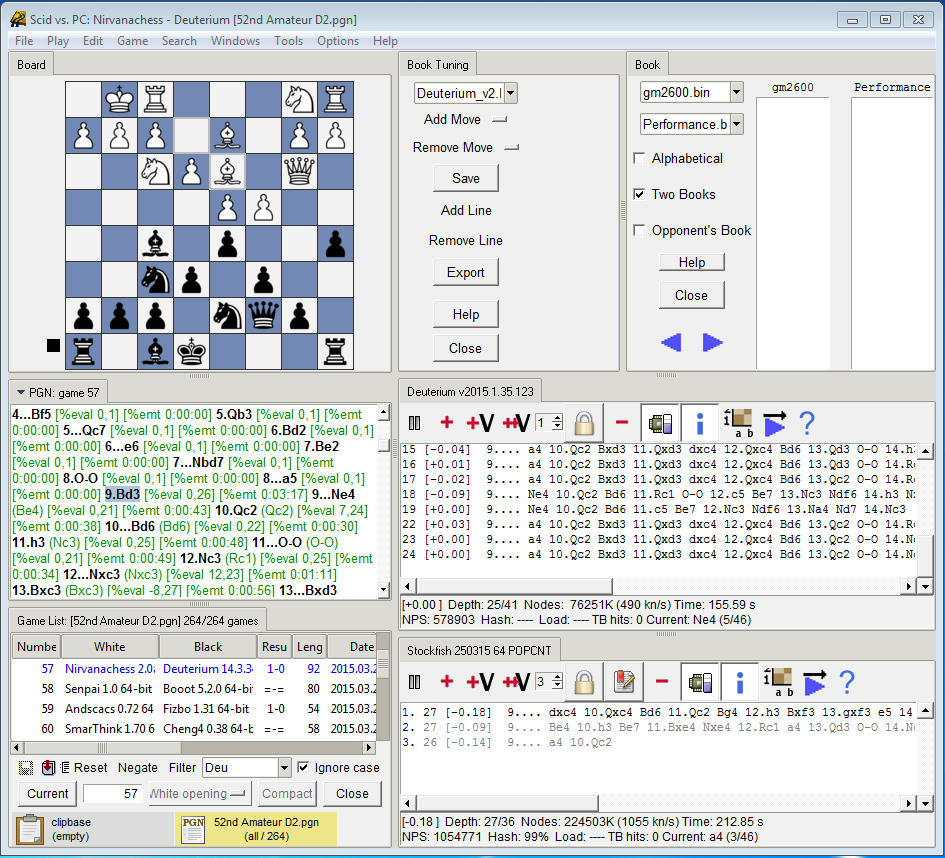Click the blue play-arrow icon in Stockfish toolbar
The image size is (945, 858).
pyautogui.click(x=814, y=682)
